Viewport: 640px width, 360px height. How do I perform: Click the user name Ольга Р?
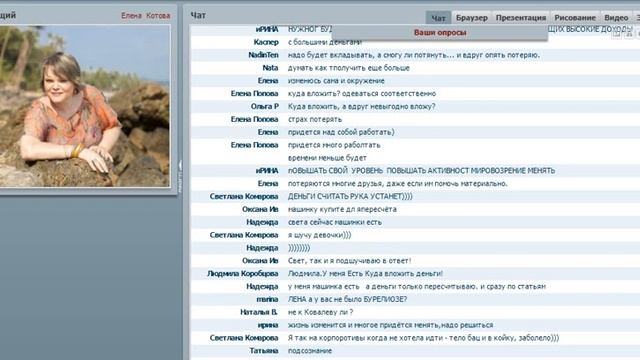(x=264, y=106)
